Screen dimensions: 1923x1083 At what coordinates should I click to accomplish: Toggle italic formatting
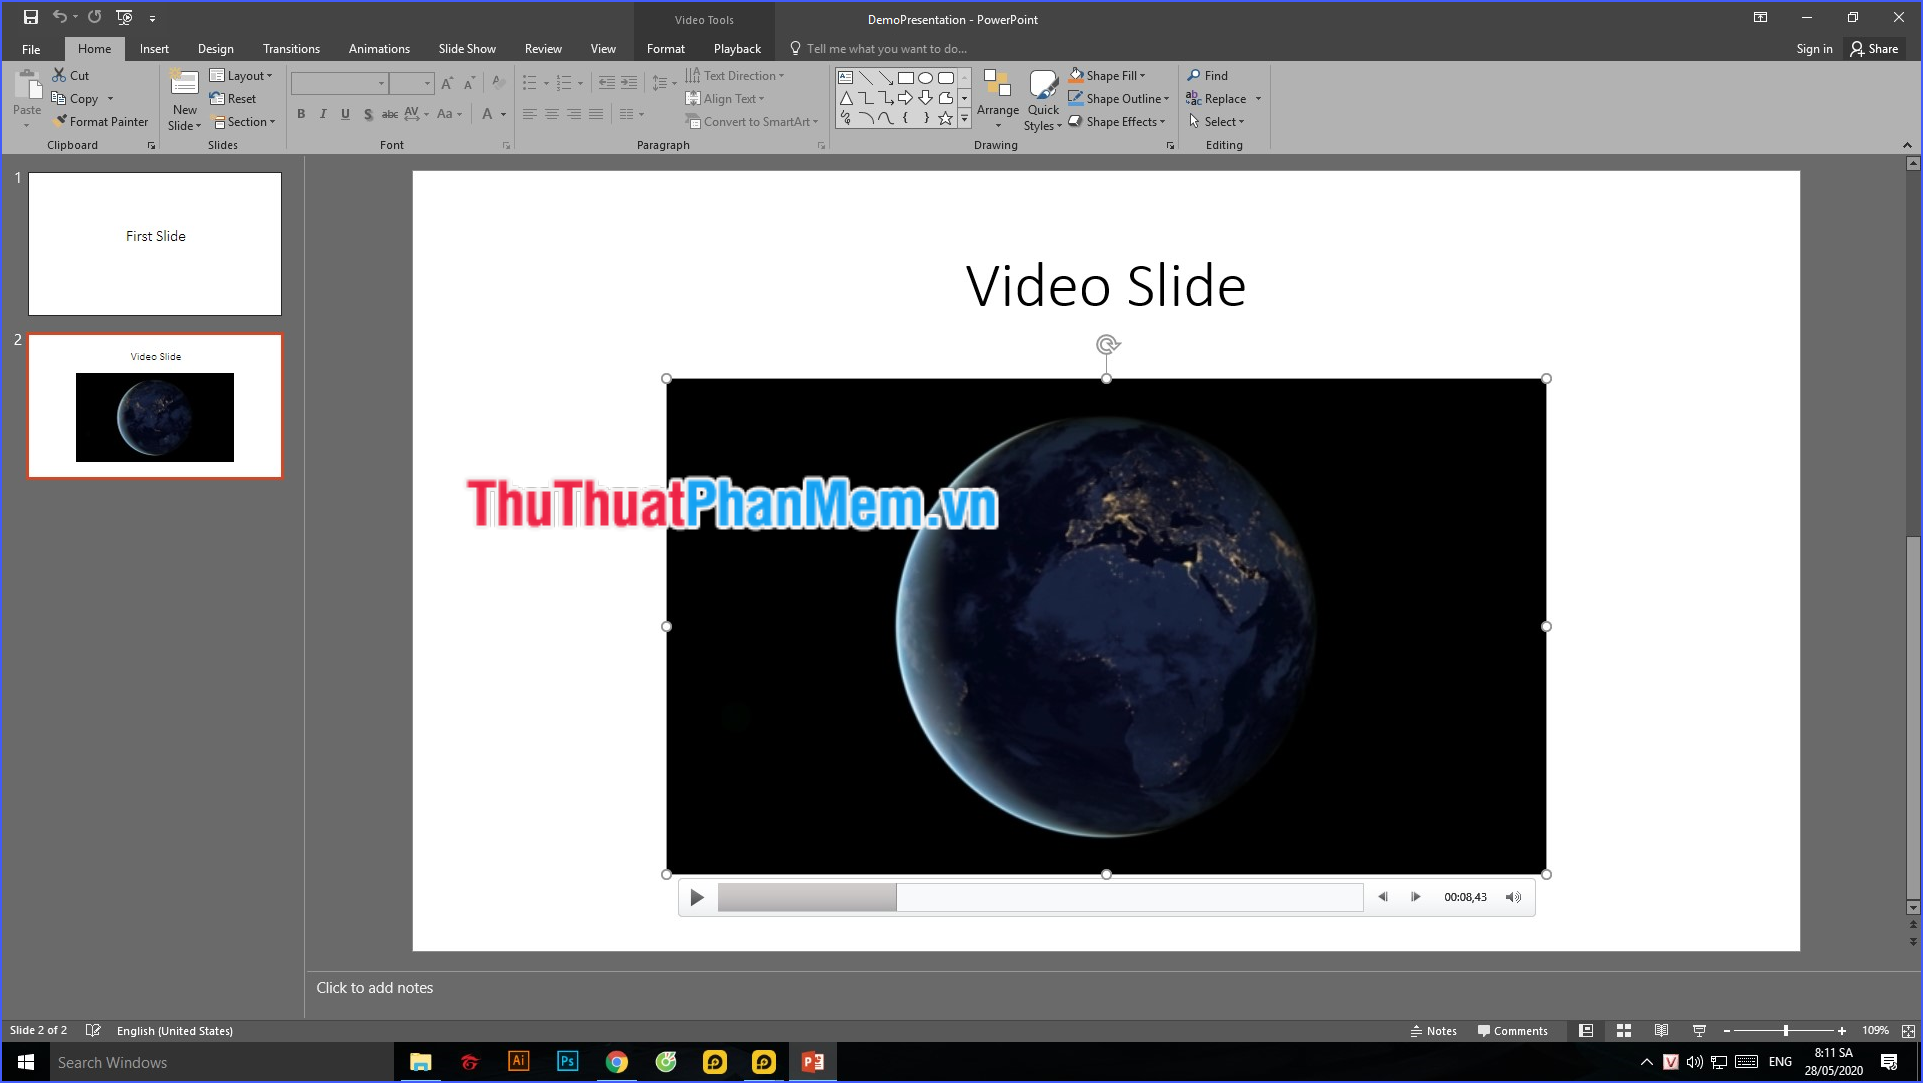322,114
